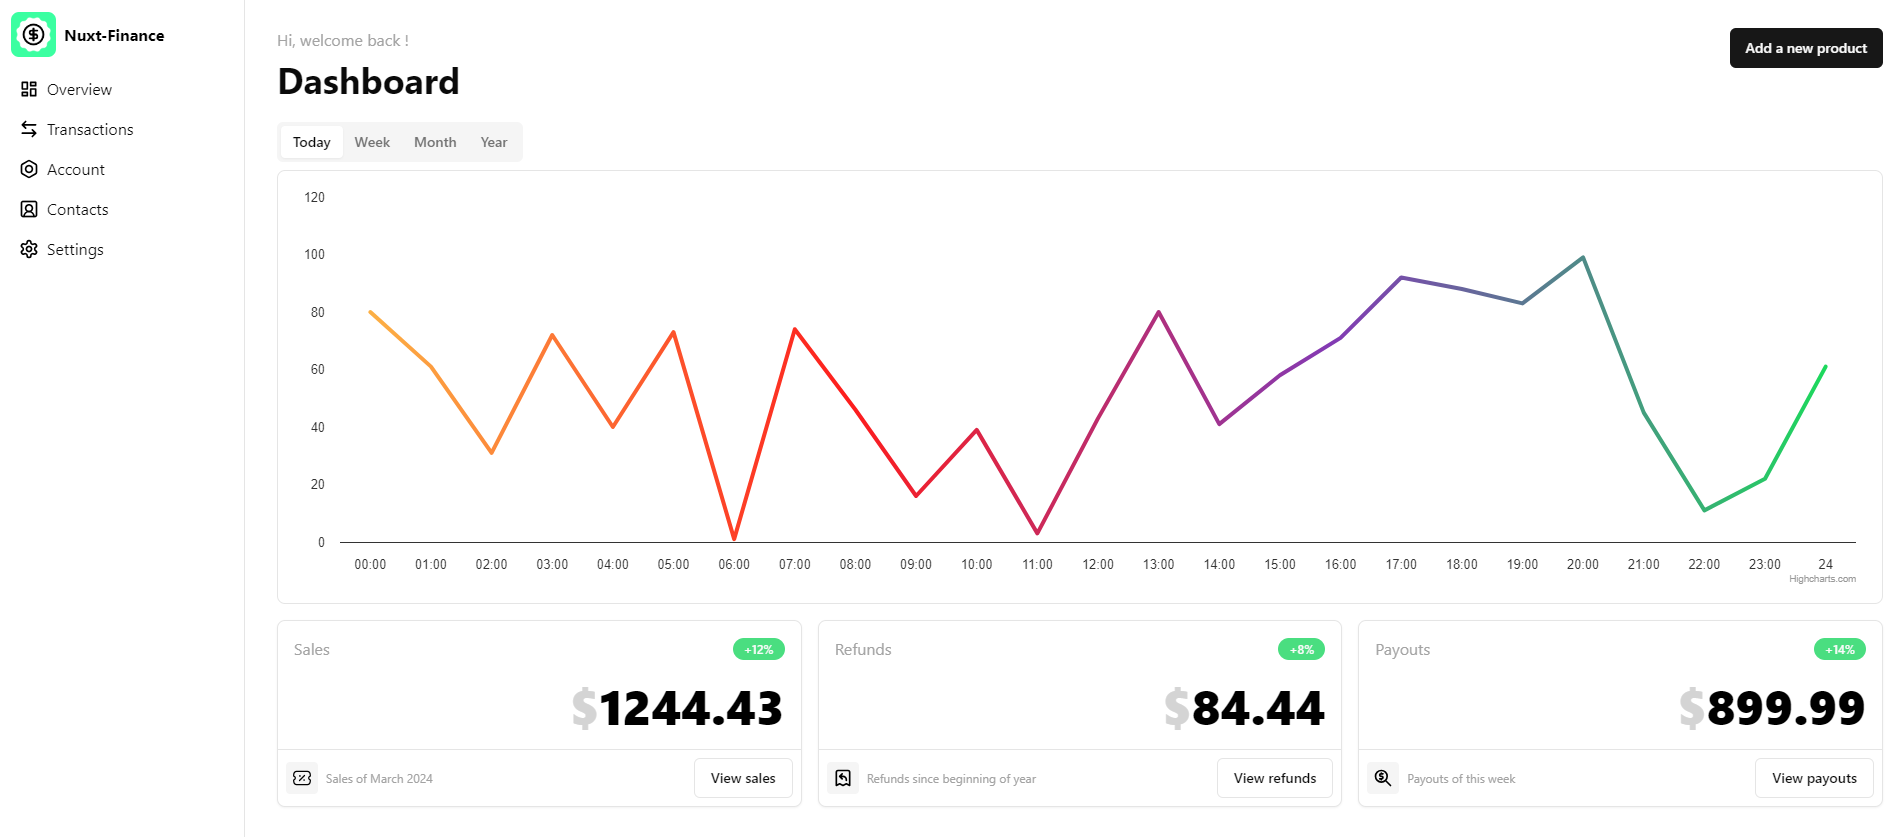Select the Month time range tab
The height and width of the screenshot is (837, 1903).
pyautogui.click(x=435, y=142)
